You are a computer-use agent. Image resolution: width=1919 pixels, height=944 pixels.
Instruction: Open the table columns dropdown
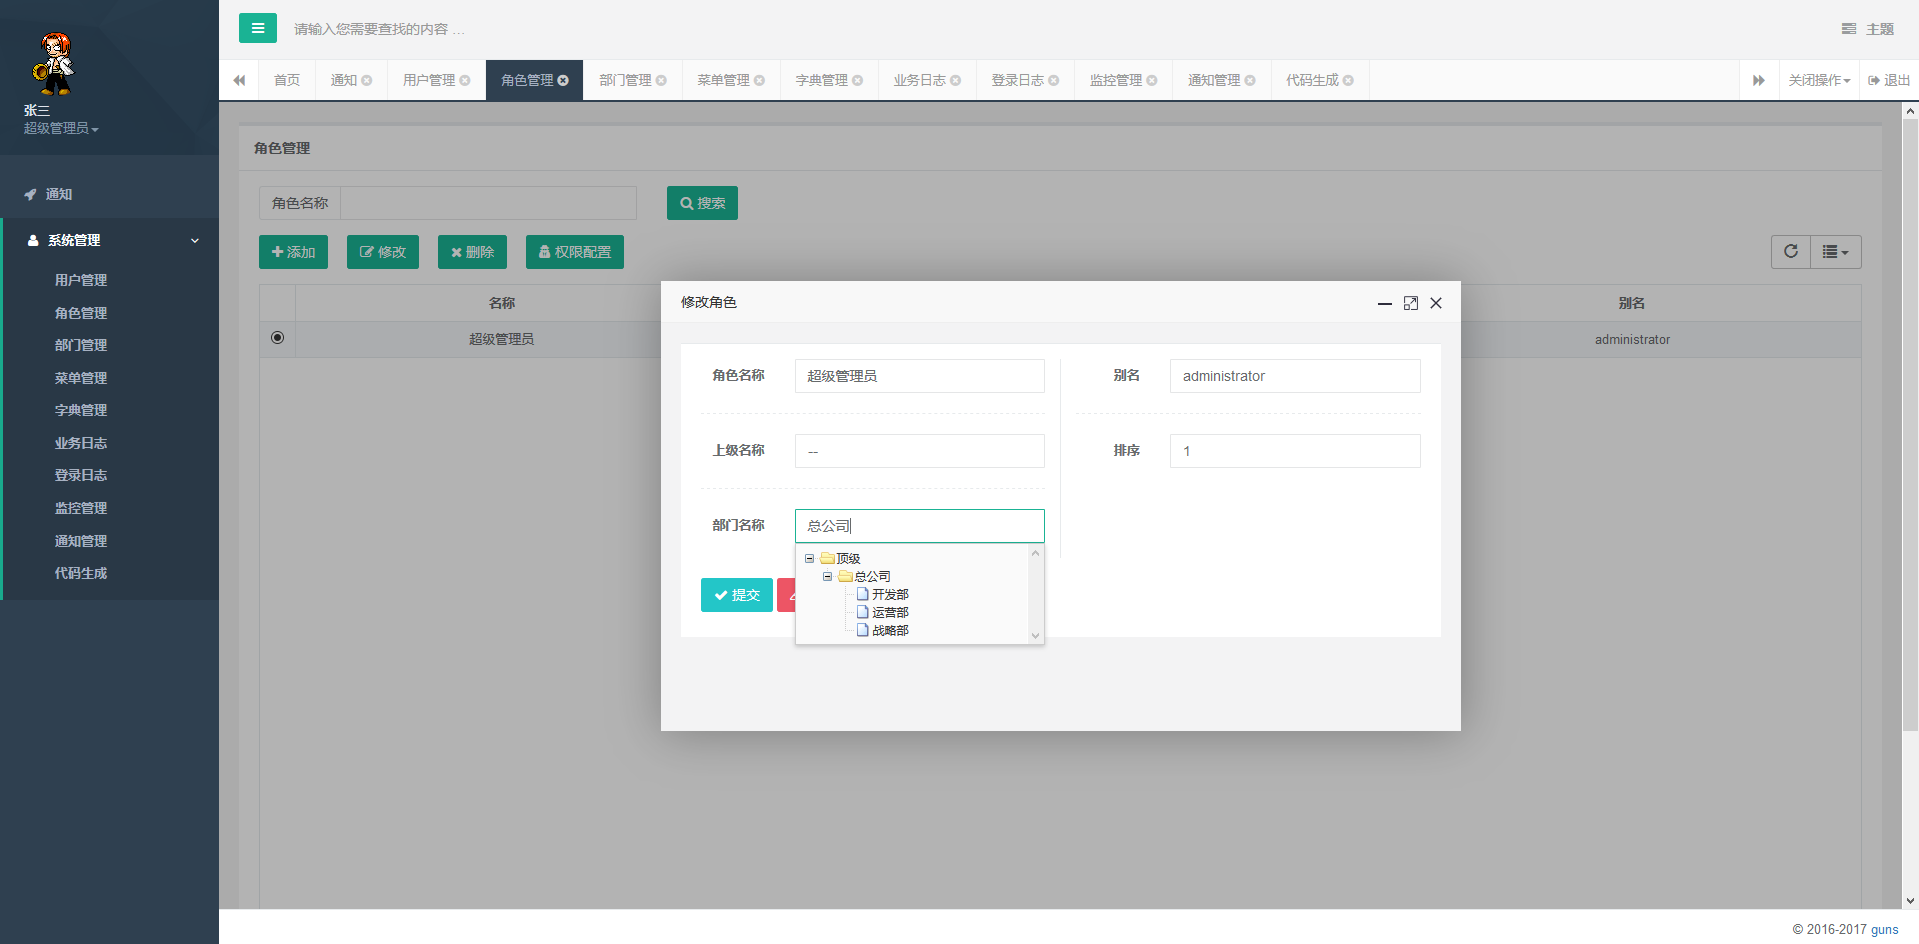pyautogui.click(x=1835, y=252)
